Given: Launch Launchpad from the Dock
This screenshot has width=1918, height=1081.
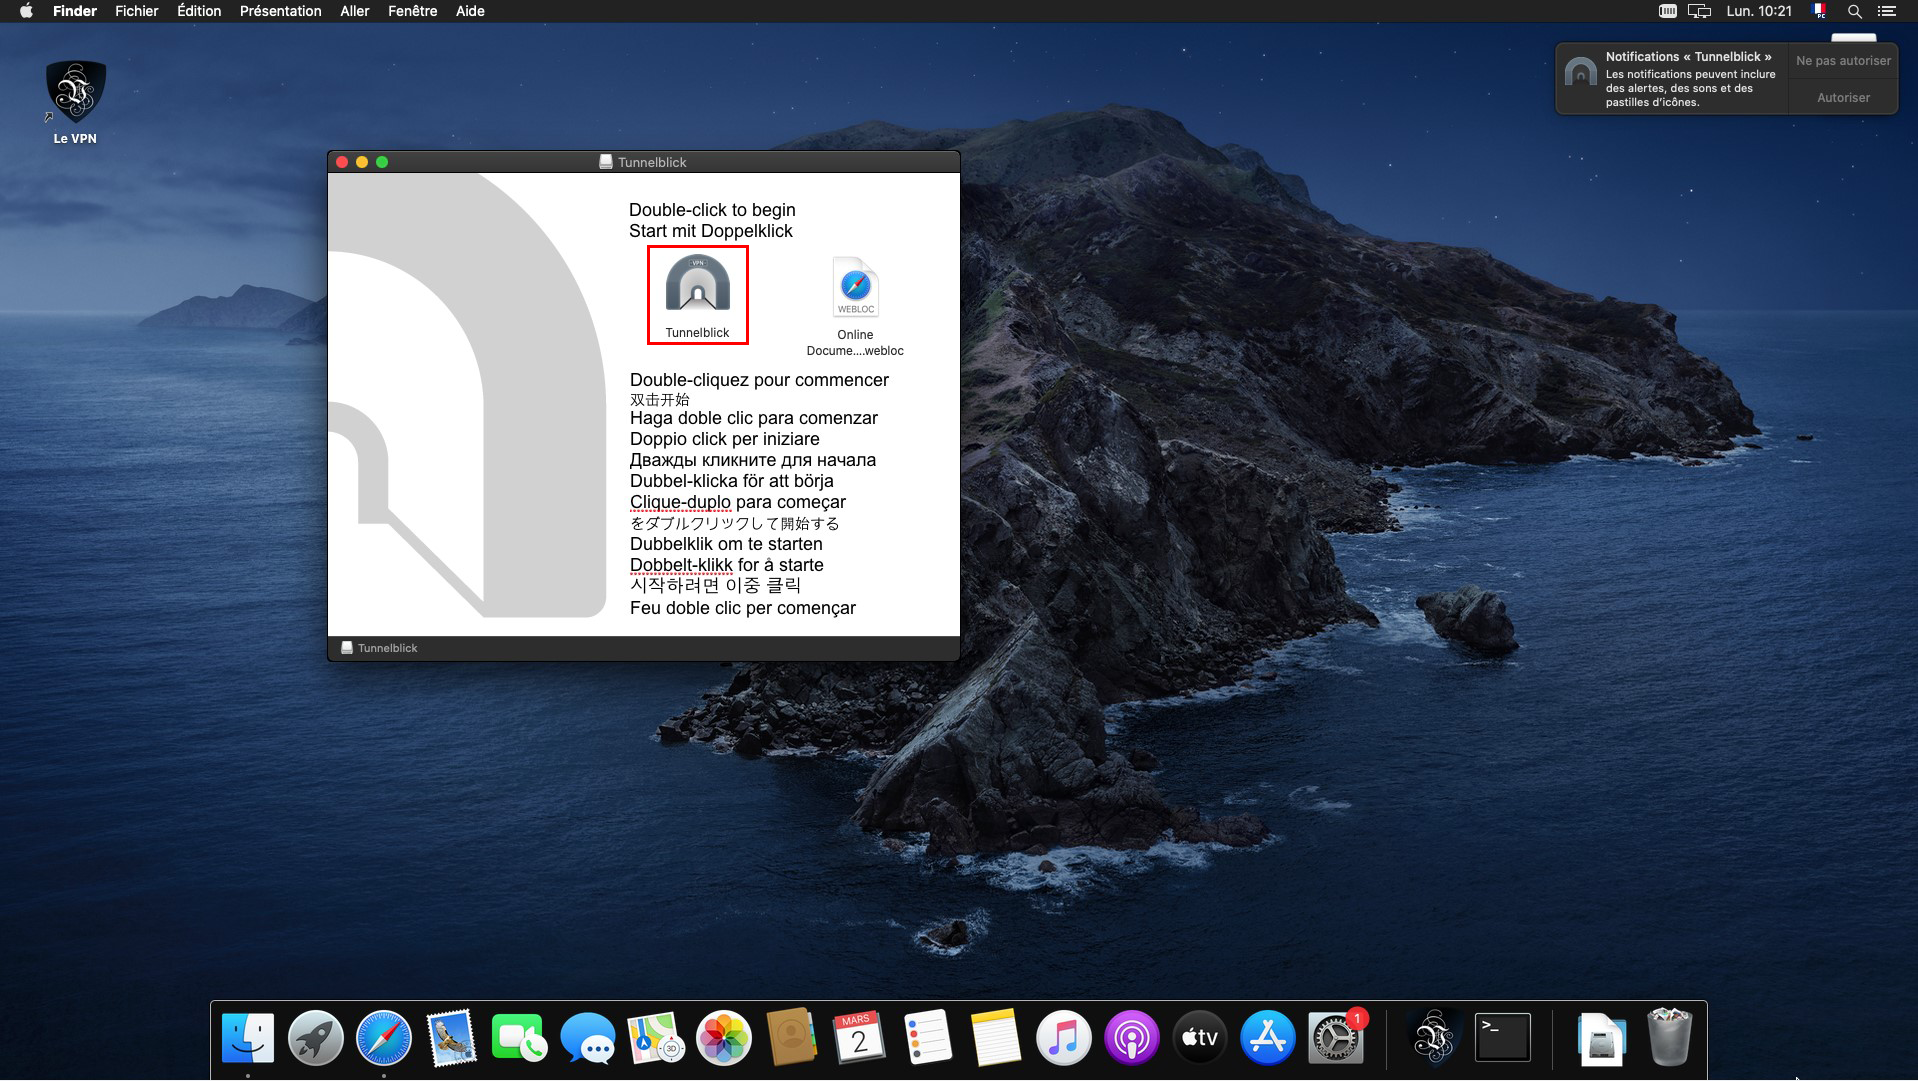Looking at the screenshot, I should [x=316, y=1037].
